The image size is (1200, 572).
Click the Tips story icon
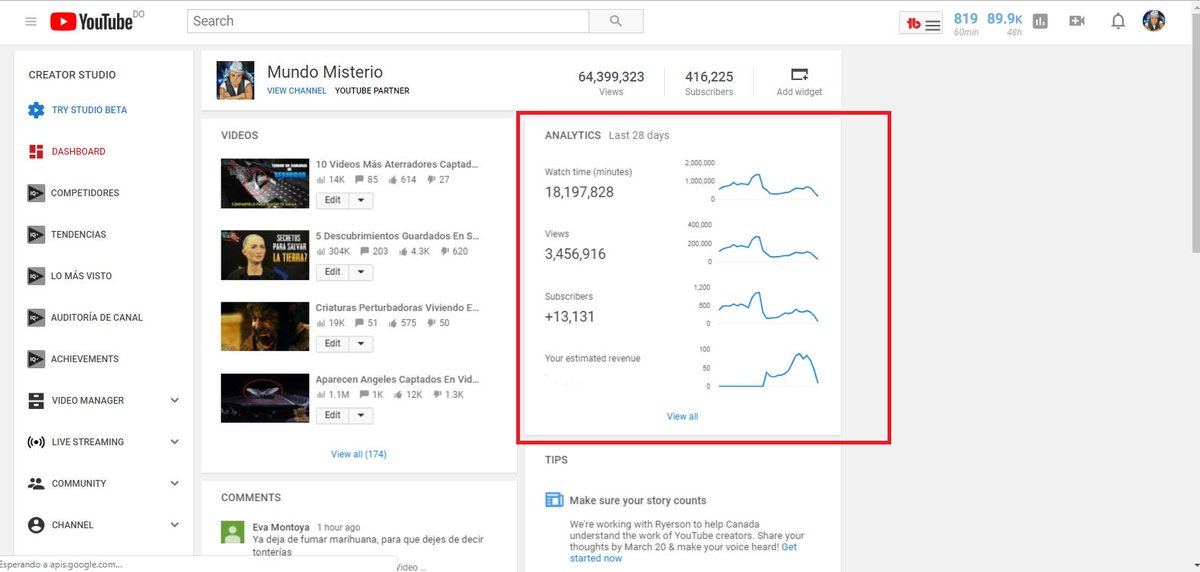[x=554, y=500]
